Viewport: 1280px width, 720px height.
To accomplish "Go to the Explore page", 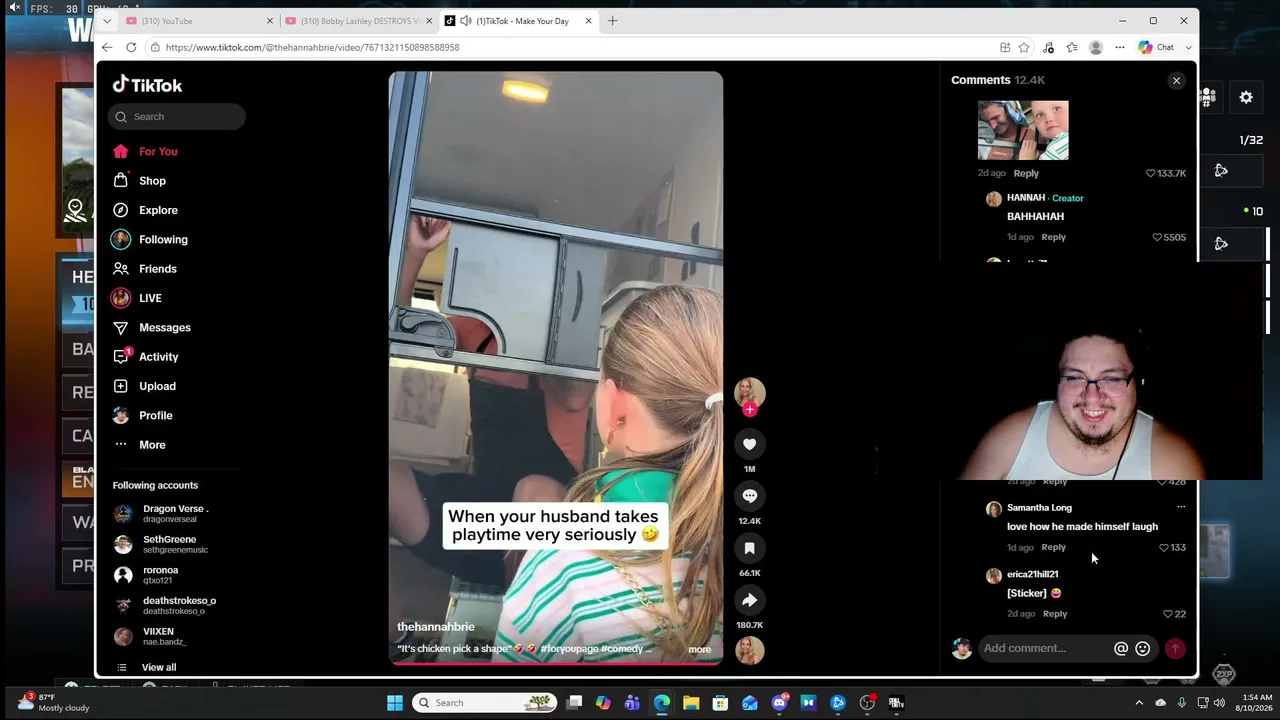I will coord(158,210).
